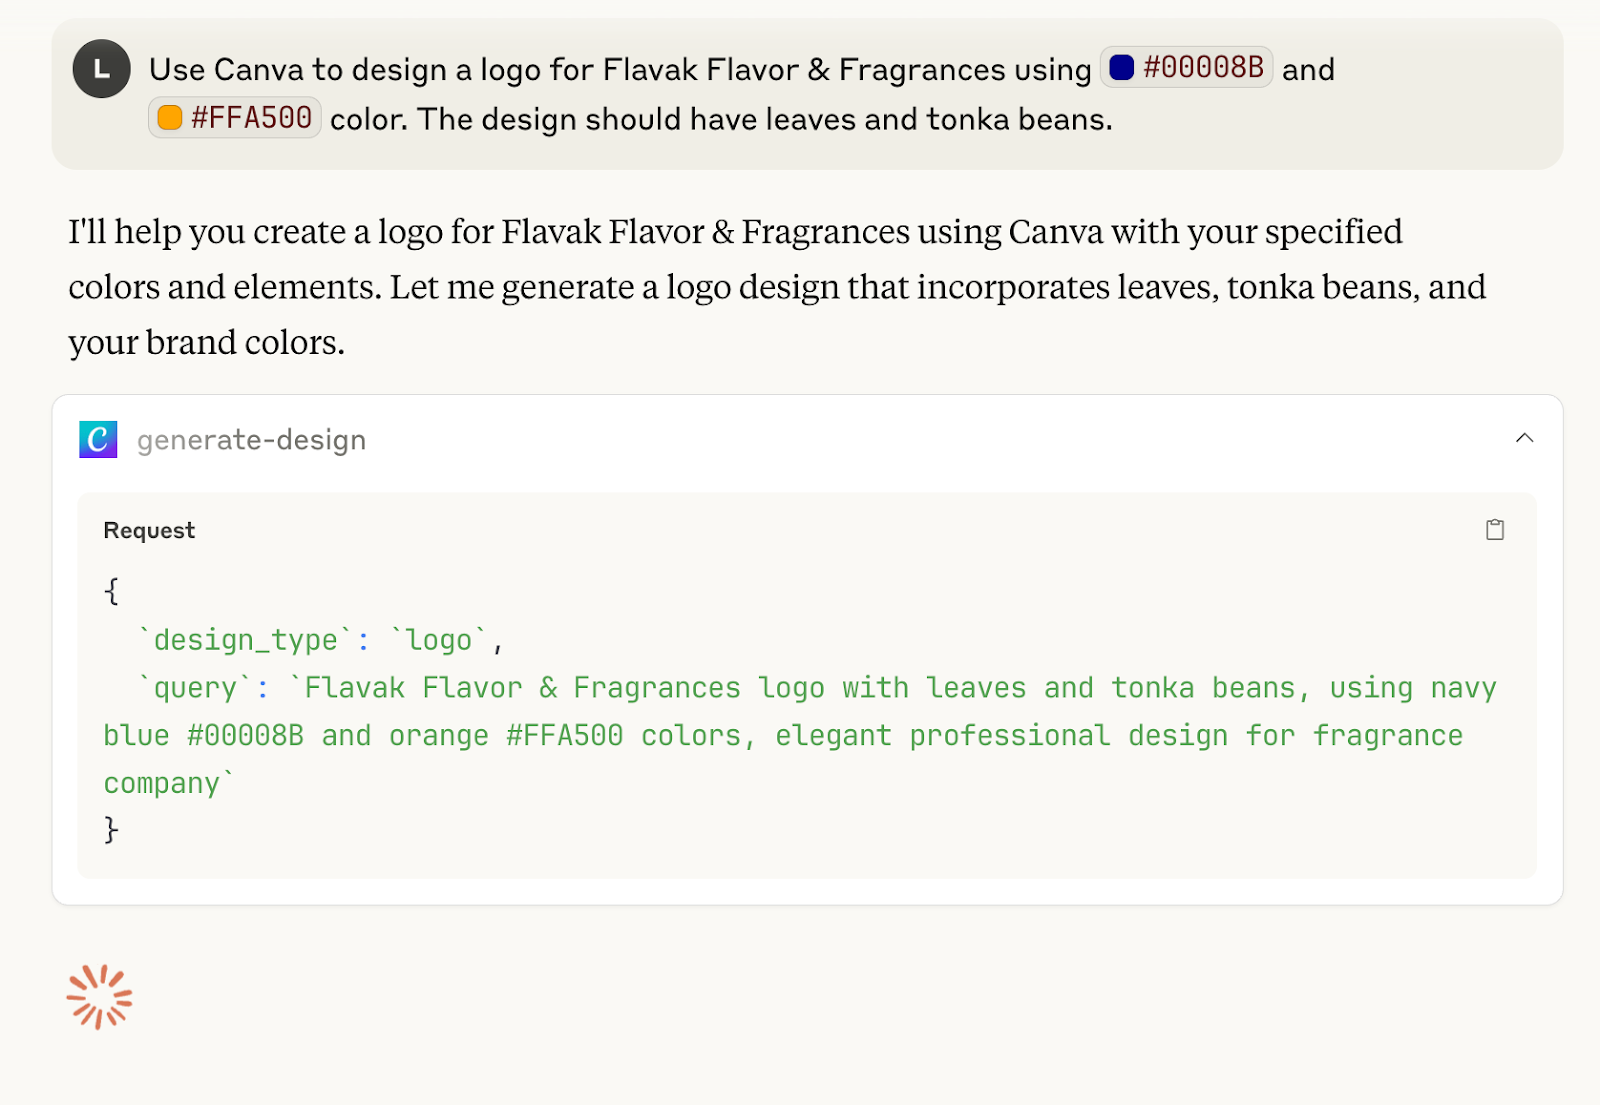Click the query key in the request

point(195,688)
